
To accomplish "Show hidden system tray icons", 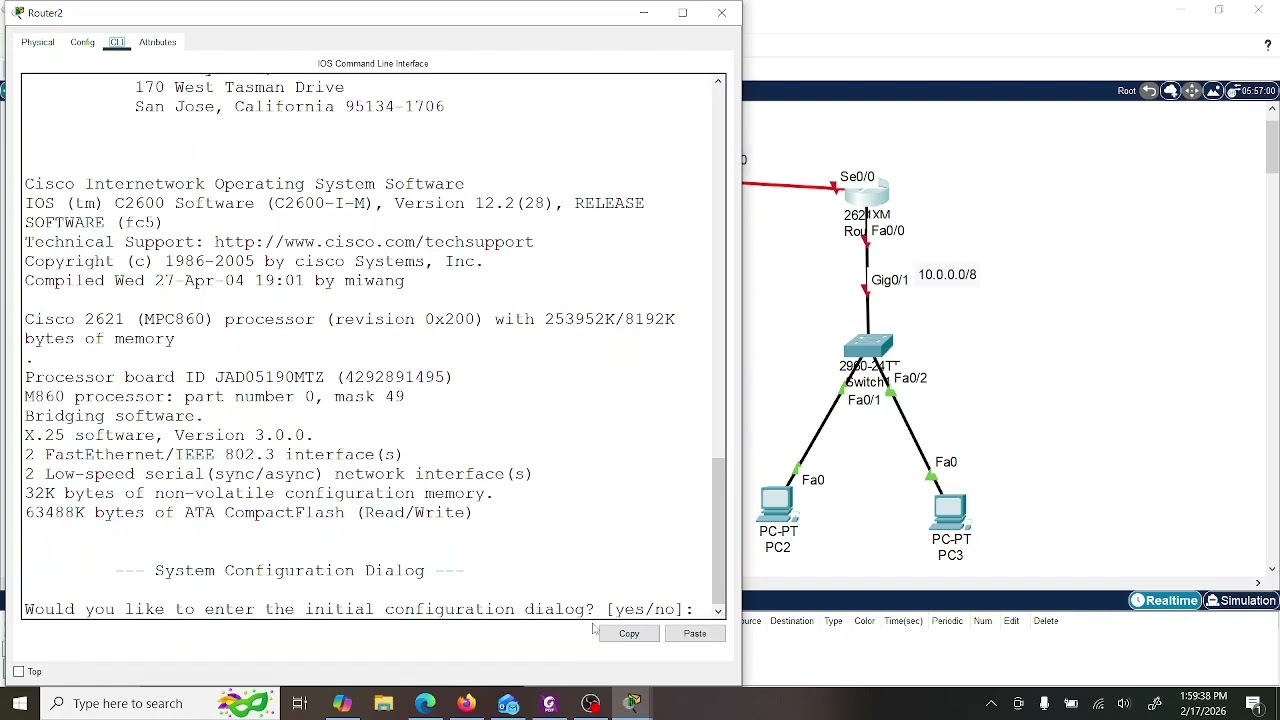I will 991,703.
